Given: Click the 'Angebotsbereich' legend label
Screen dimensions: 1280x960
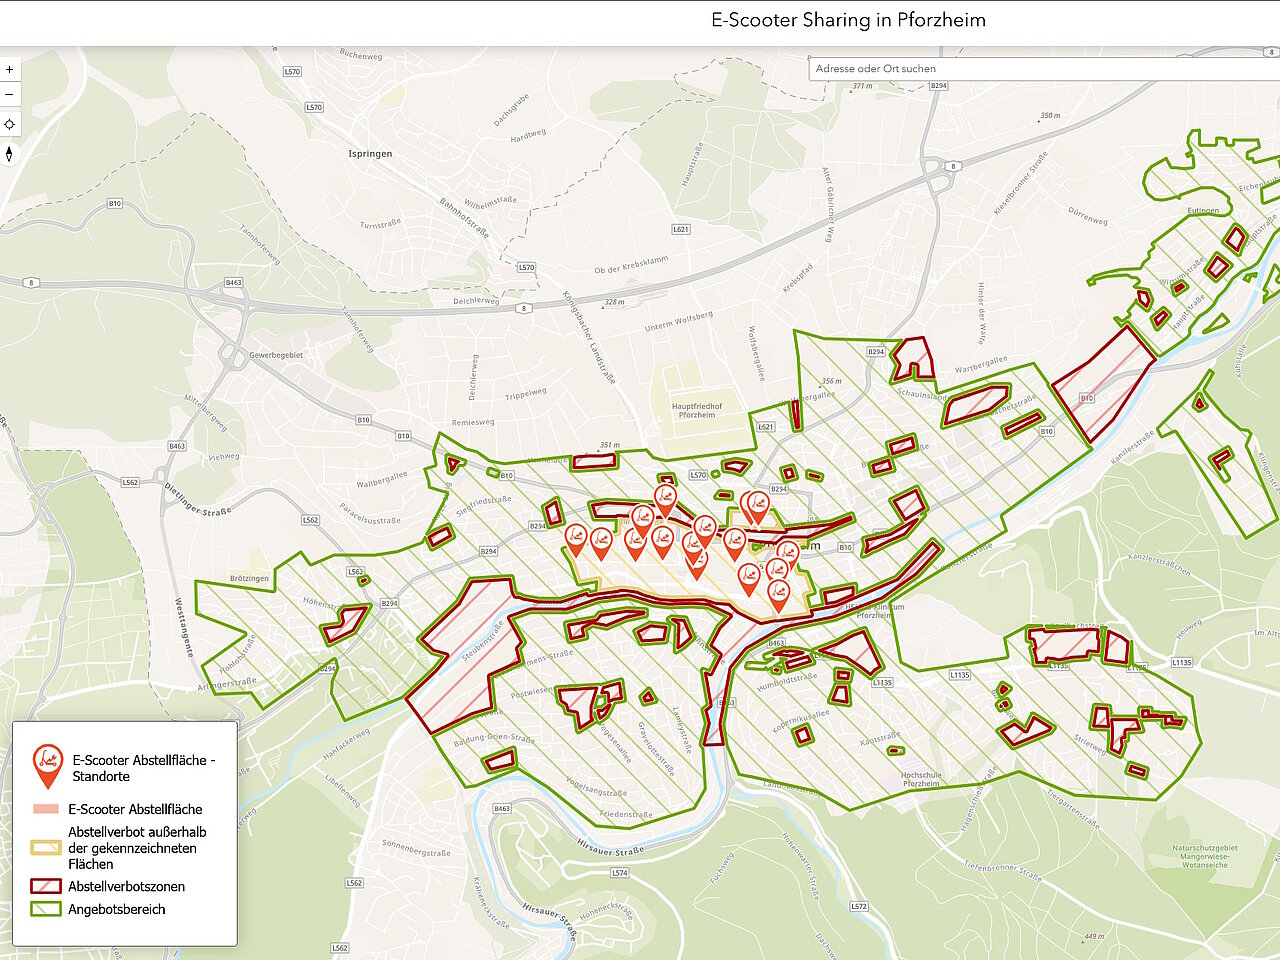Looking at the screenshot, I should point(117,909).
